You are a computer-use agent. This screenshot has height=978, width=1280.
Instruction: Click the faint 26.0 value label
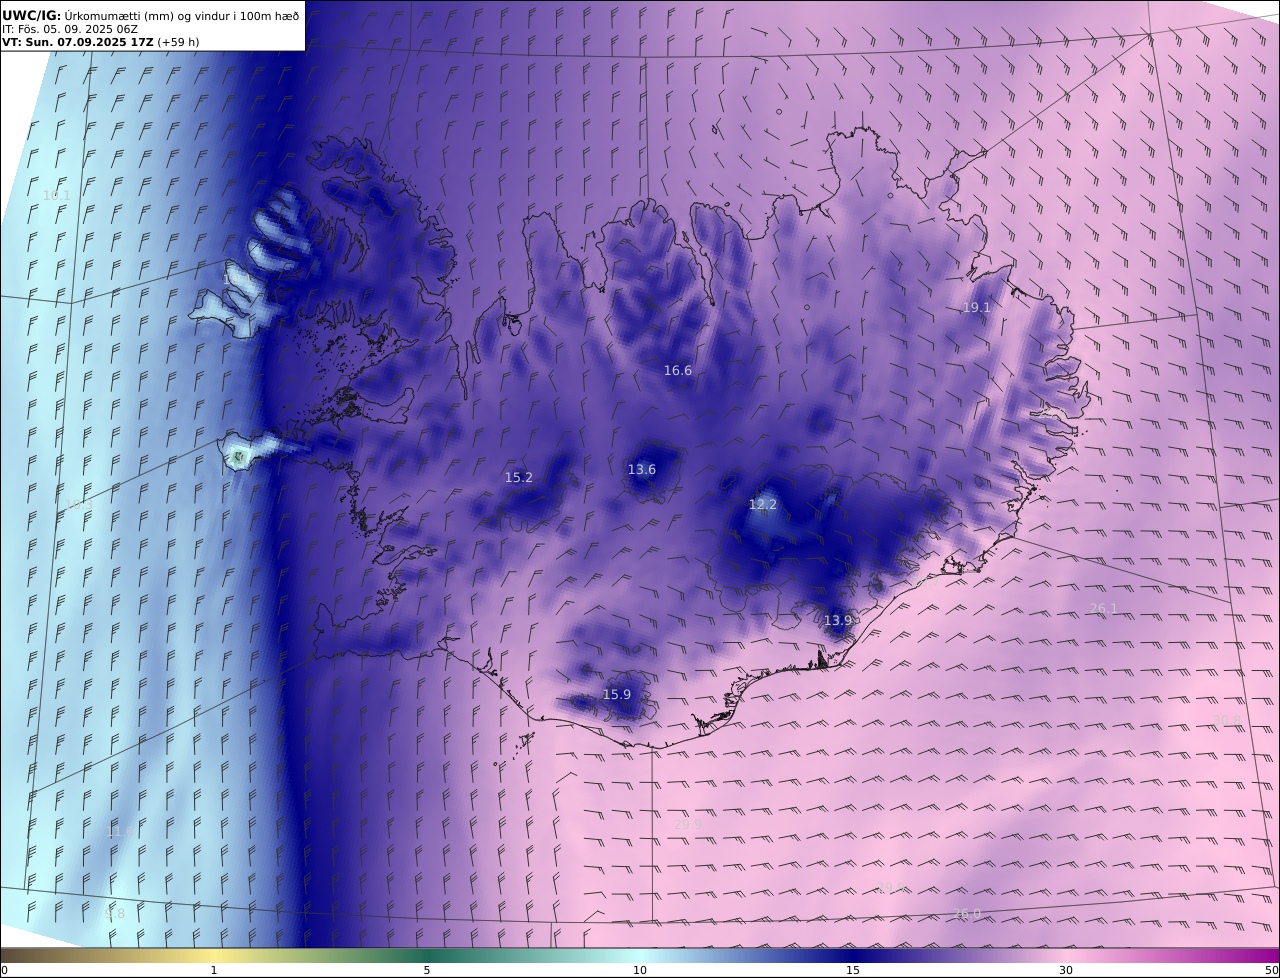tap(966, 913)
